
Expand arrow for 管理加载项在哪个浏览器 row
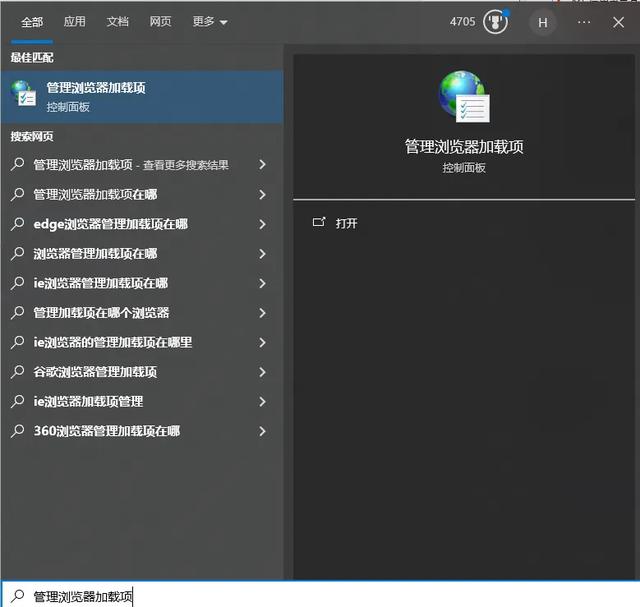coord(262,313)
